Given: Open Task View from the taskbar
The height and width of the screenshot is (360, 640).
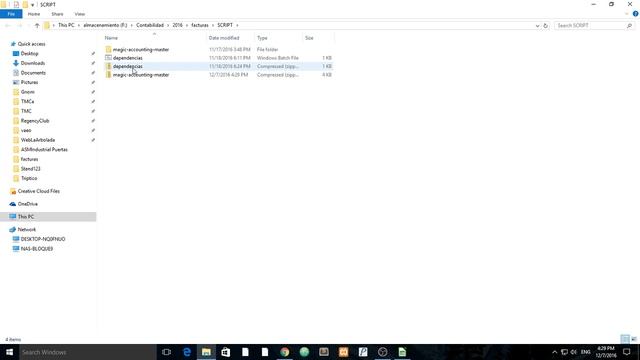Looking at the screenshot, I should click(167, 352).
